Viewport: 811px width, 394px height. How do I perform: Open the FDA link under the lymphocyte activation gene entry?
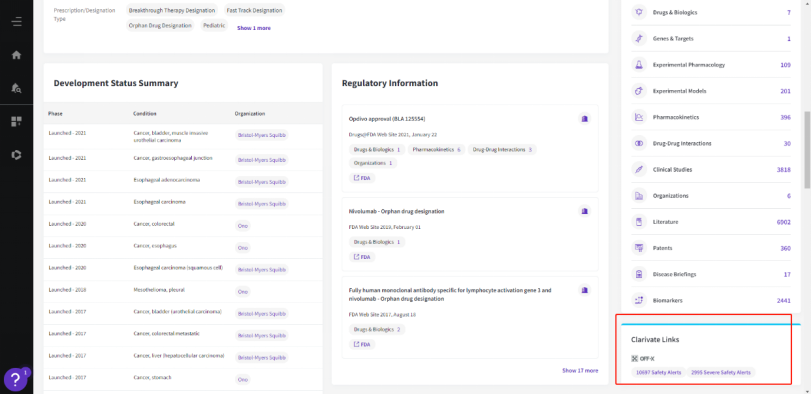pyautogui.click(x=362, y=344)
